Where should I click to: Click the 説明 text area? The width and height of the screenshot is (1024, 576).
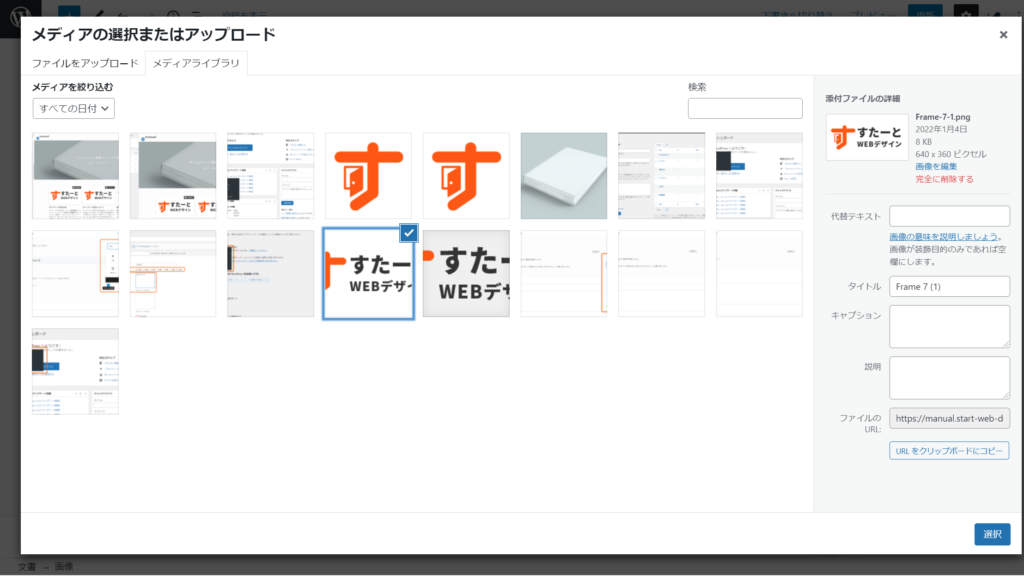click(x=949, y=377)
